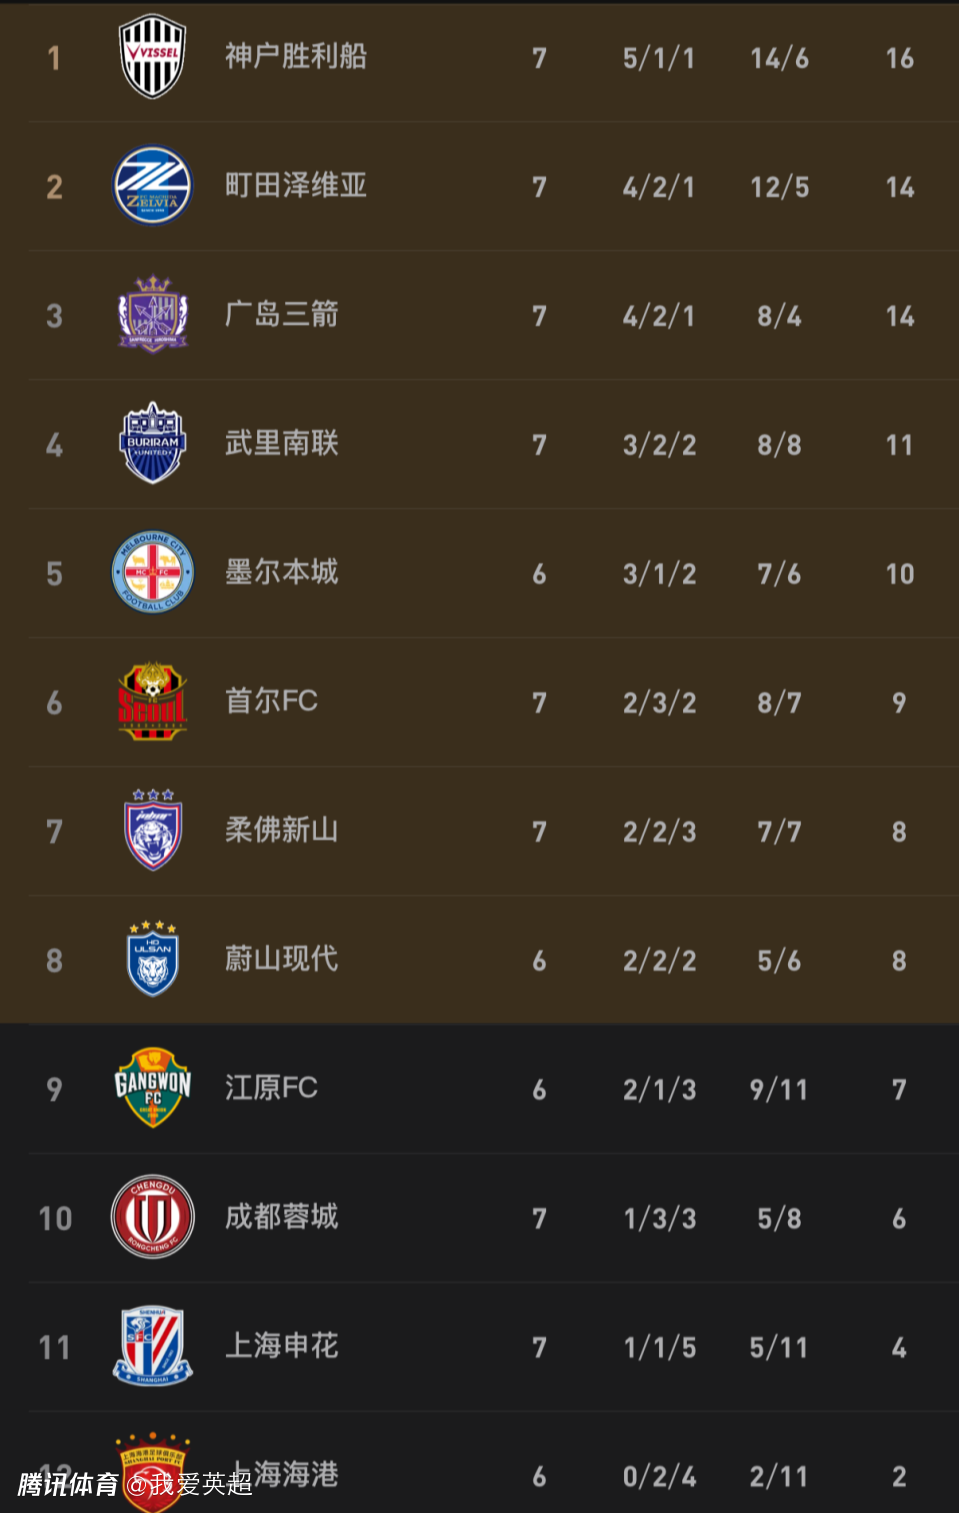This screenshot has width=959, height=1513.
Task: Click the @我爱英超 watermark account
Action: coord(186,1487)
